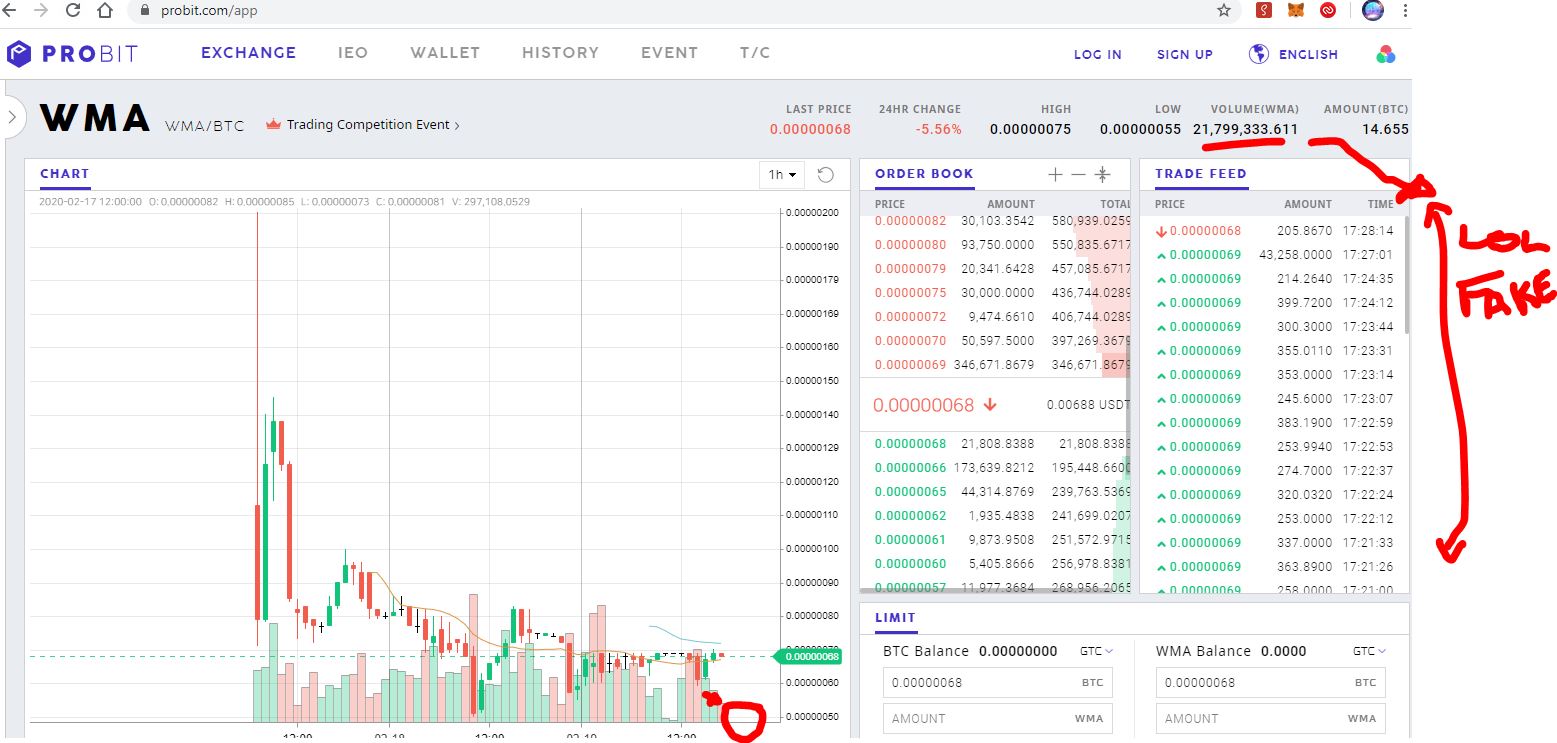
Task: Click the 17:28:14 trade feed row
Action: [1273, 231]
